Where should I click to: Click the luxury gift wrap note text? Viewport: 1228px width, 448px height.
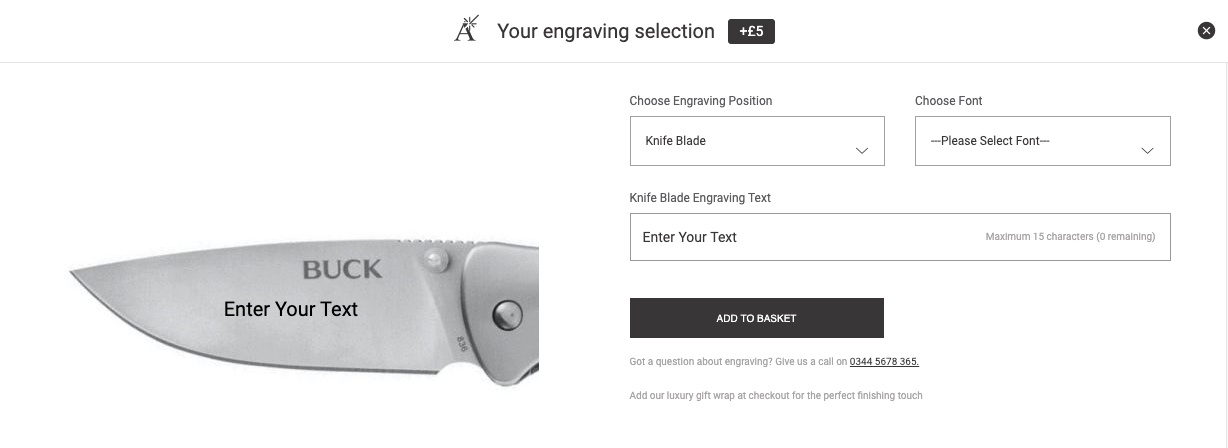[776, 396]
